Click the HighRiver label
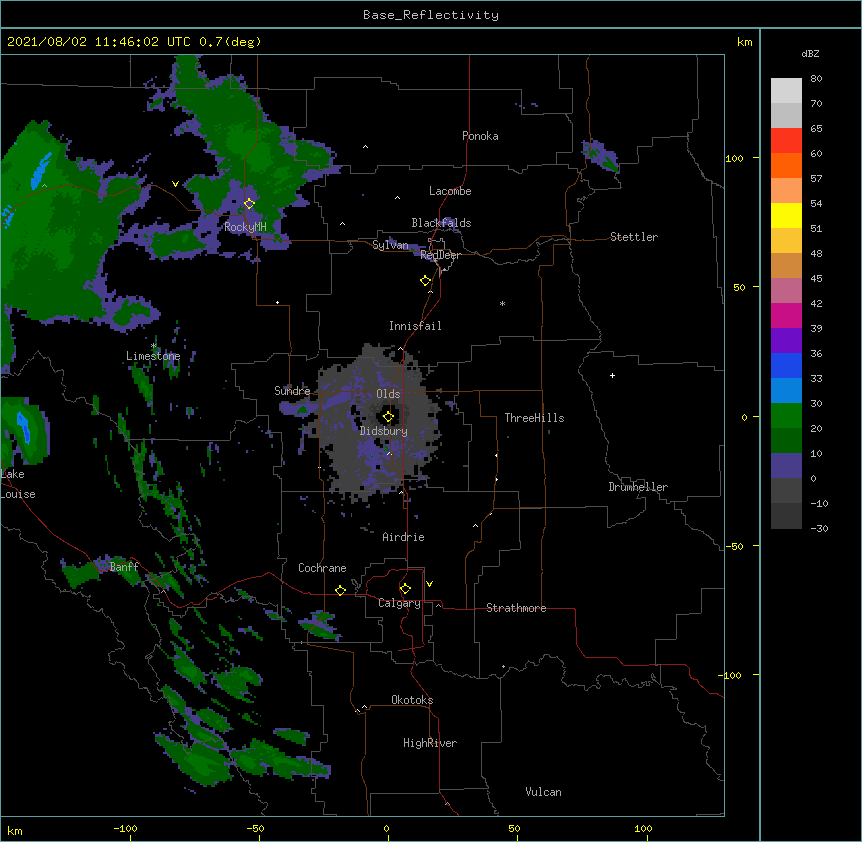The image size is (862, 842). pos(430,743)
